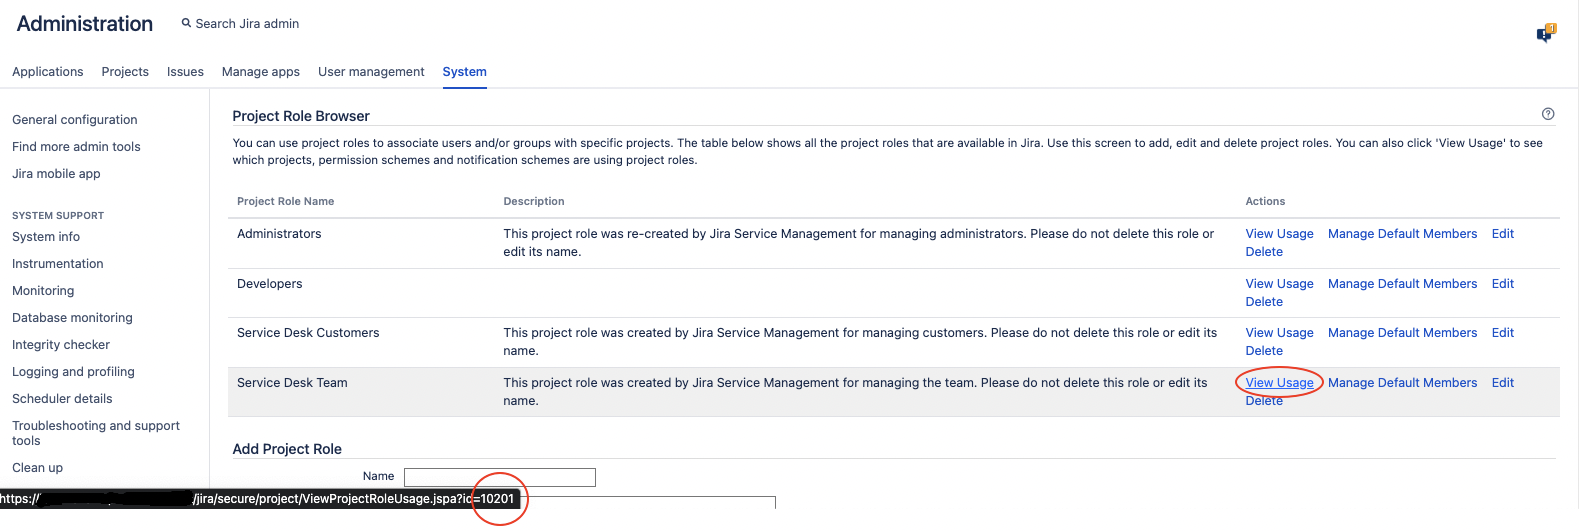The height and width of the screenshot is (531, 1579).
Task: Click the search magnifier icon
Action: click(186, 23)
